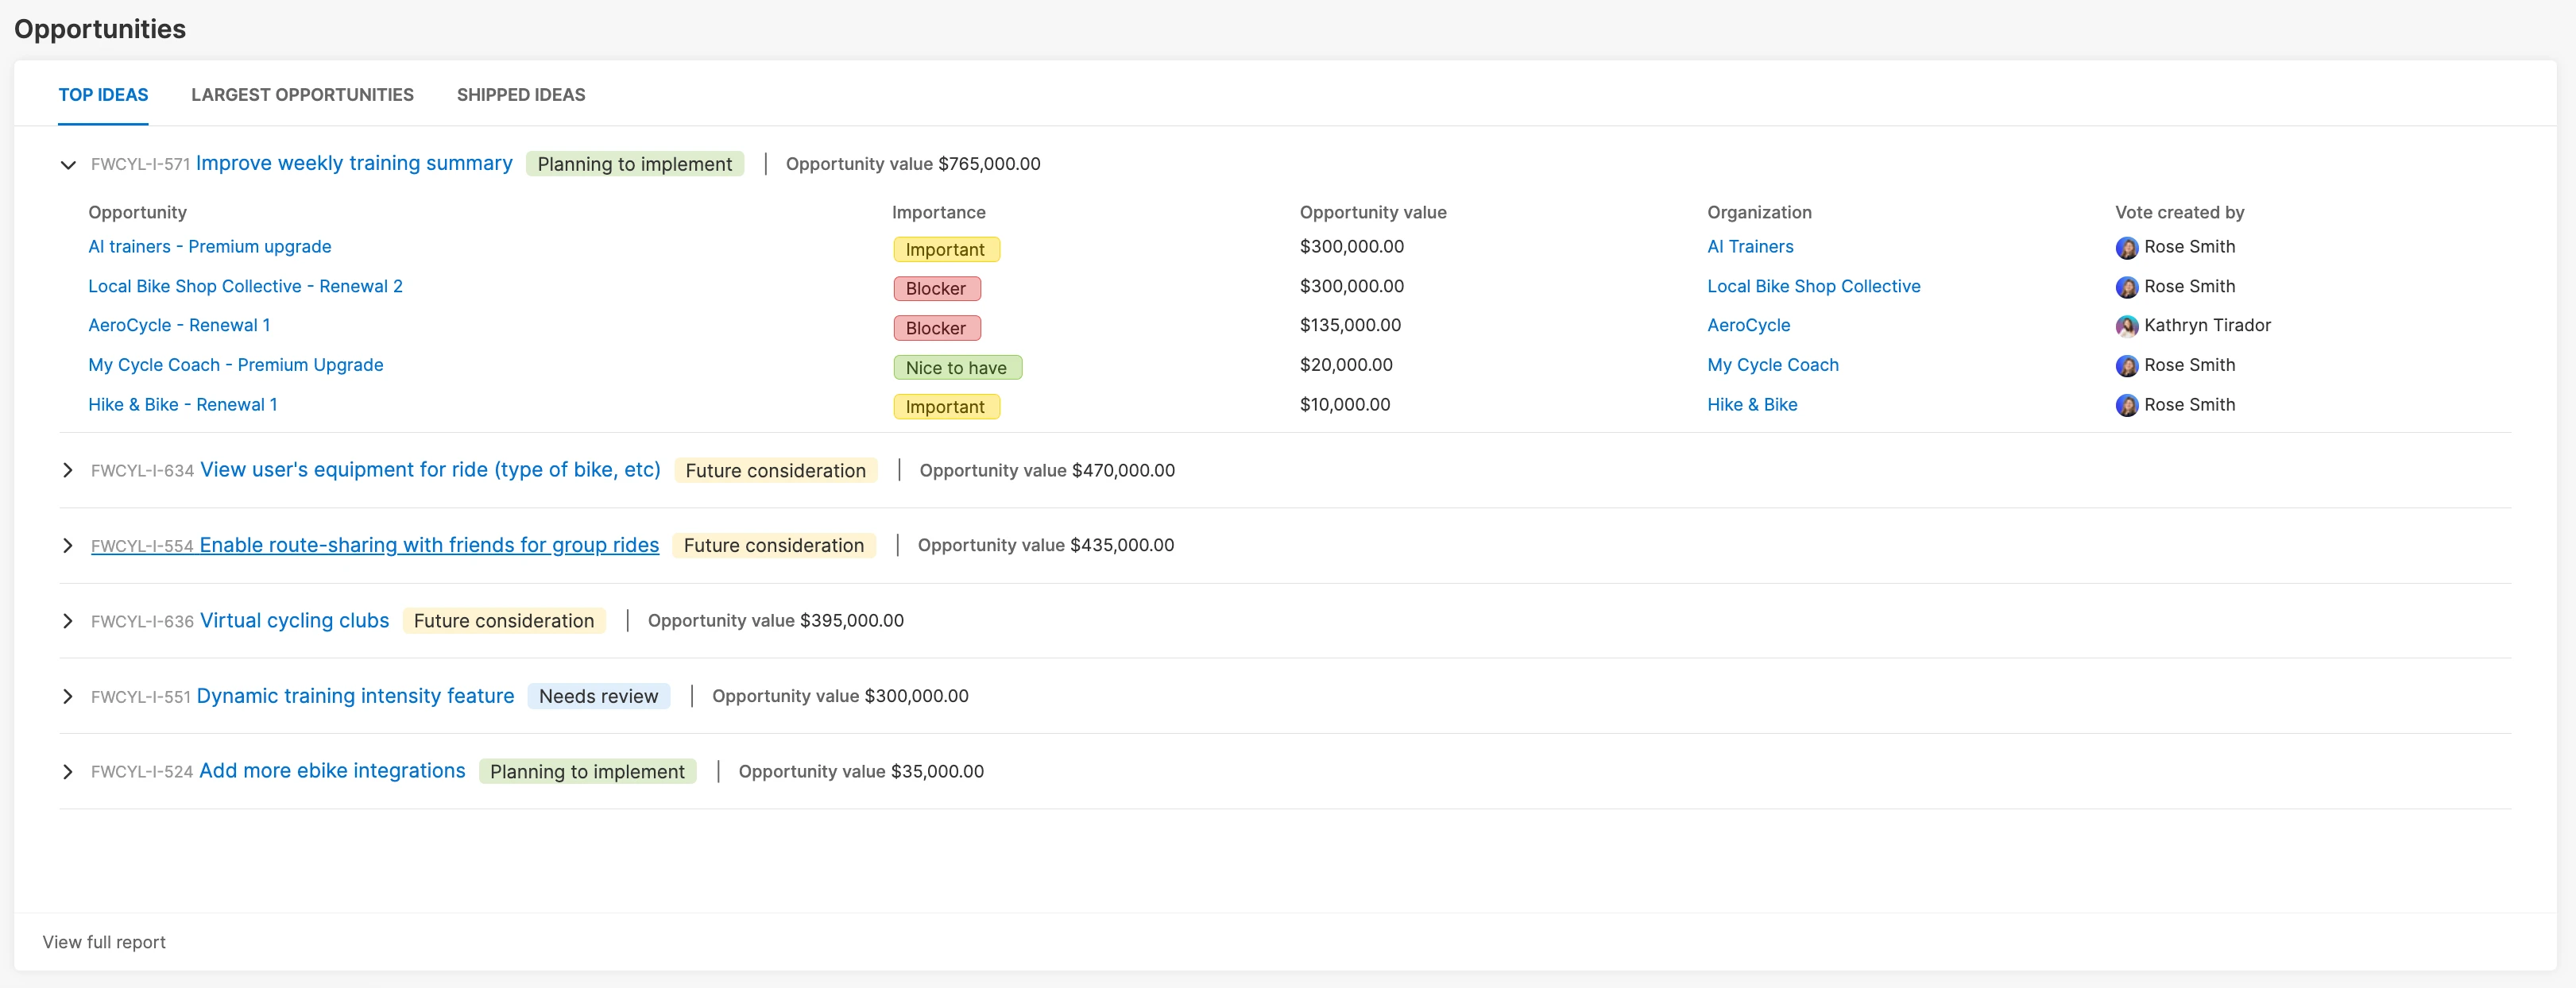Expand Dynamic training intensity feature row
The image size is (2576, 988).
pyautogui.click(x=68, y=696)
